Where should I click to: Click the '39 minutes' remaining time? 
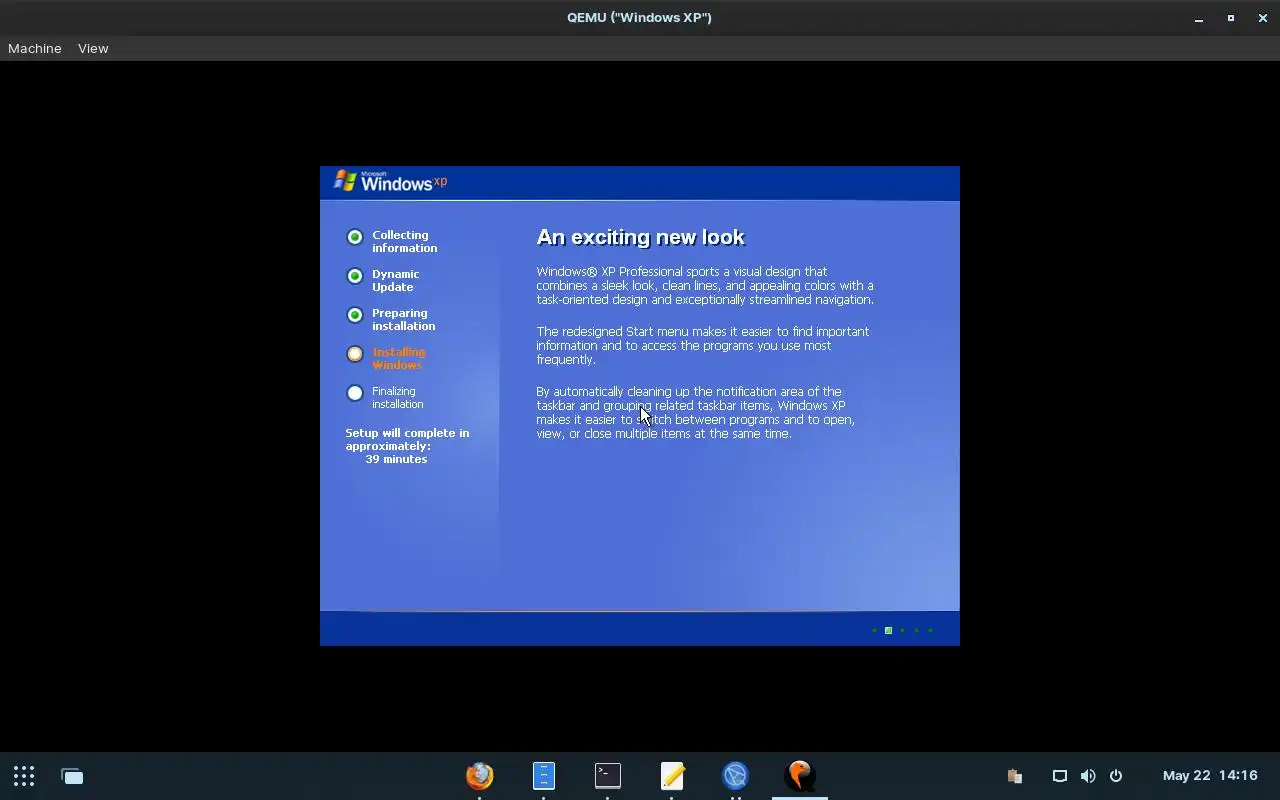(396, 459)
